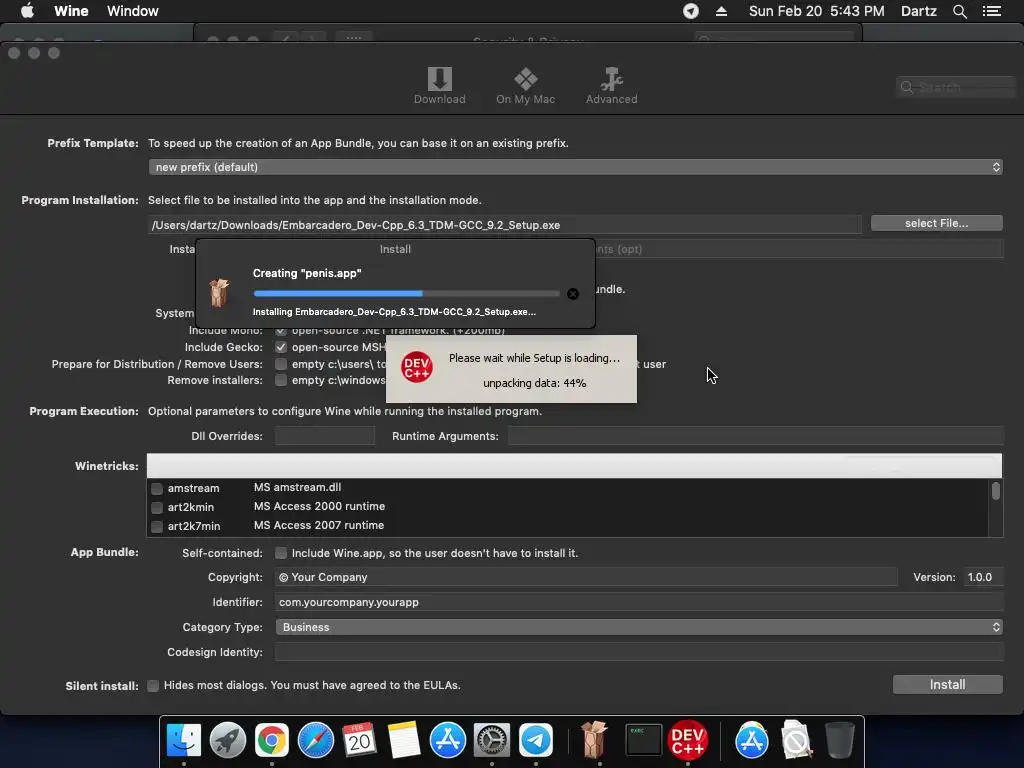Open the Window menu
Screen dimensions: 1024x768
point(133,11)
